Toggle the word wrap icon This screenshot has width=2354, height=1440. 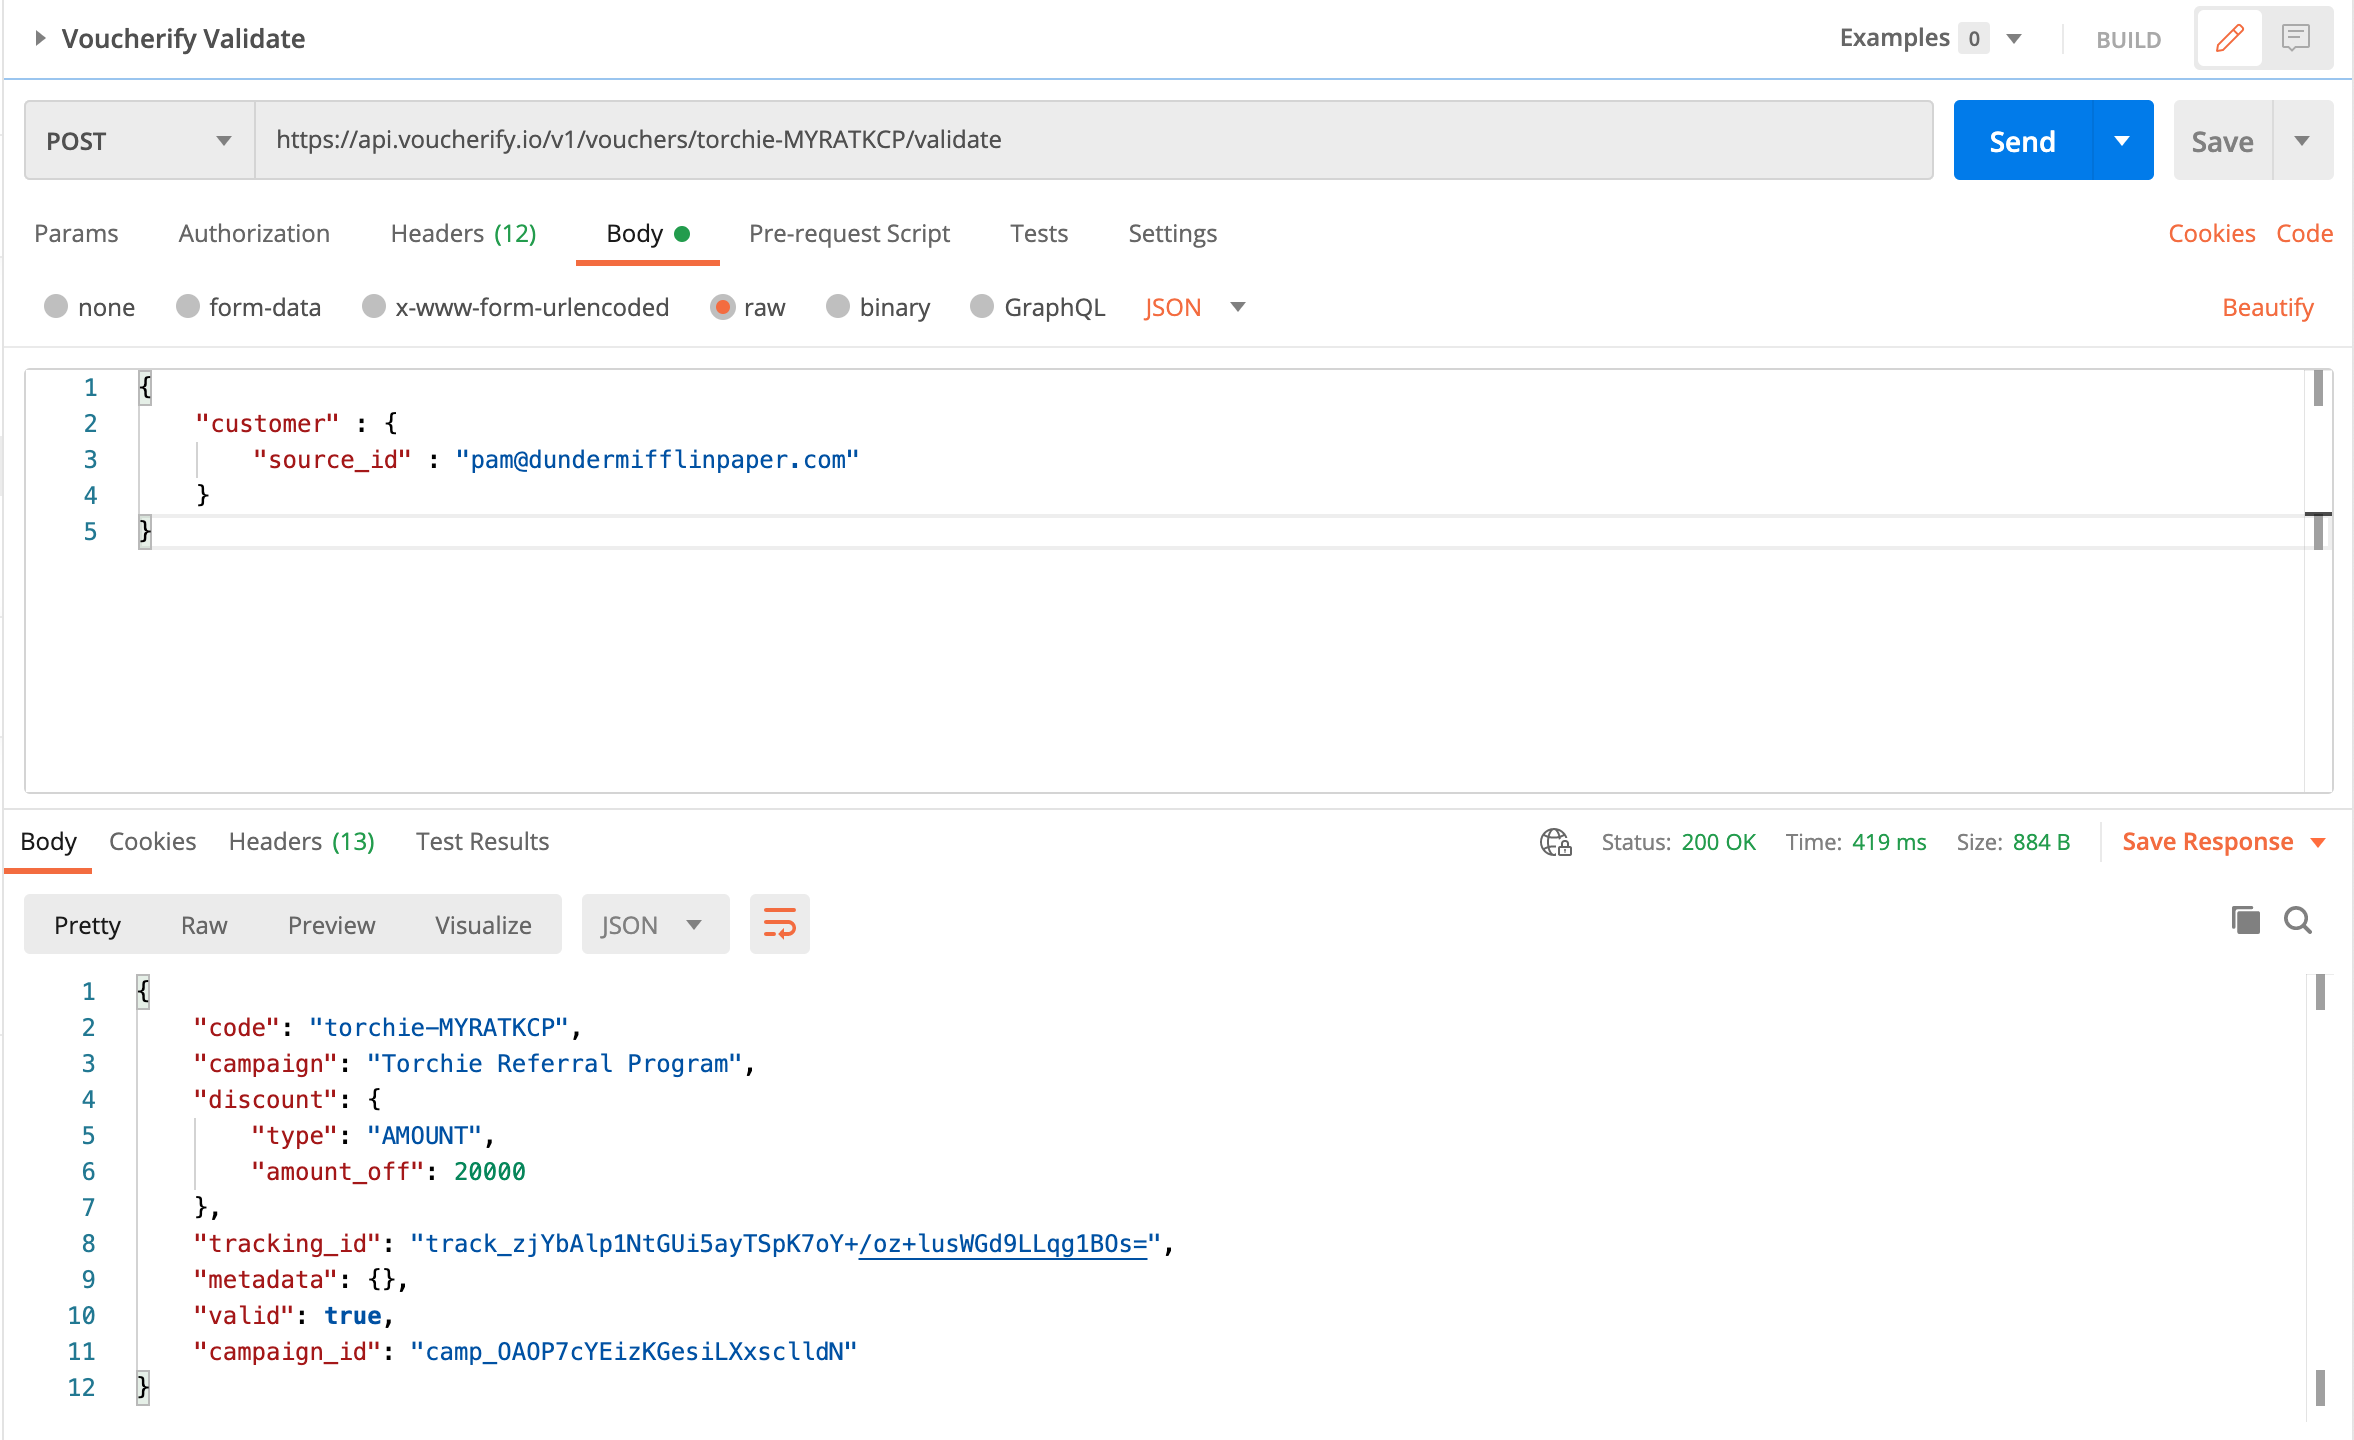(779, 923)
